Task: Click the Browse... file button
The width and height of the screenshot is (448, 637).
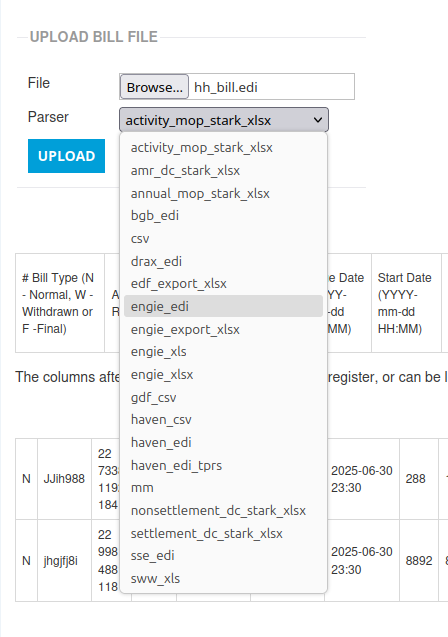Action: tap(154, 87)
